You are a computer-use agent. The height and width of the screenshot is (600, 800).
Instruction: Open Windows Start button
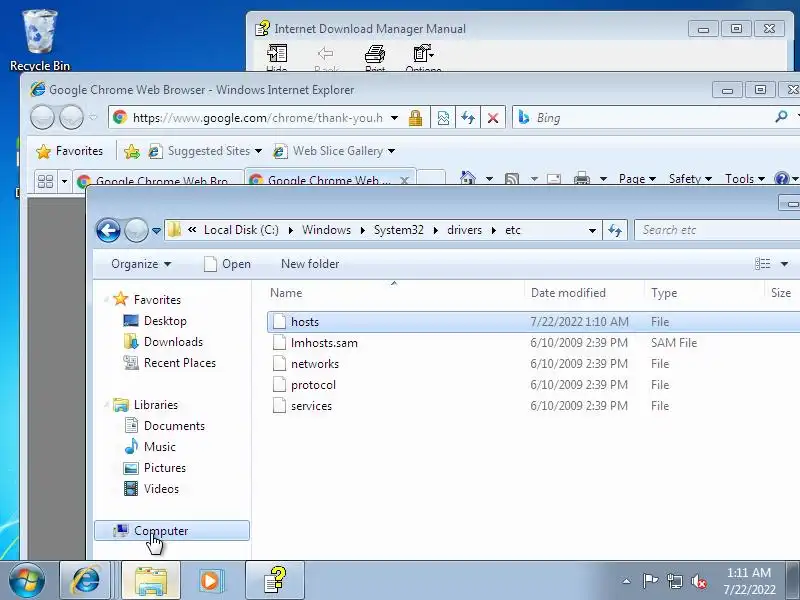pyautogui.click(x=26, y=581)
